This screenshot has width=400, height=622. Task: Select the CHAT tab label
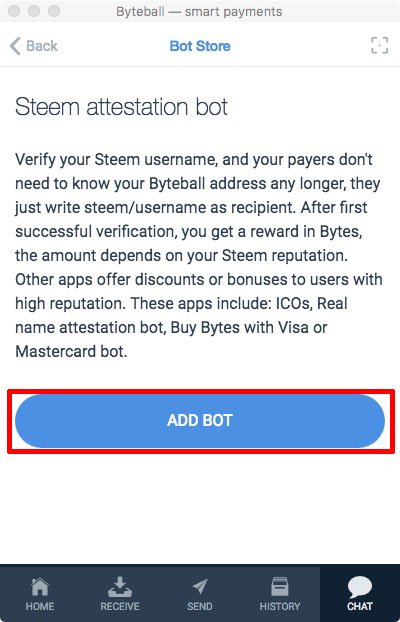tap(360, 607)
